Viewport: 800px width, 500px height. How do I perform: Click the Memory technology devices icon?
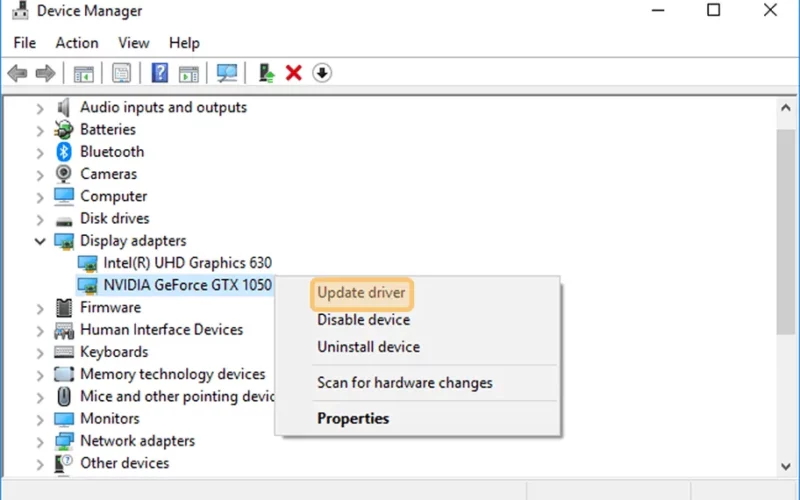[x=64, y=374]
